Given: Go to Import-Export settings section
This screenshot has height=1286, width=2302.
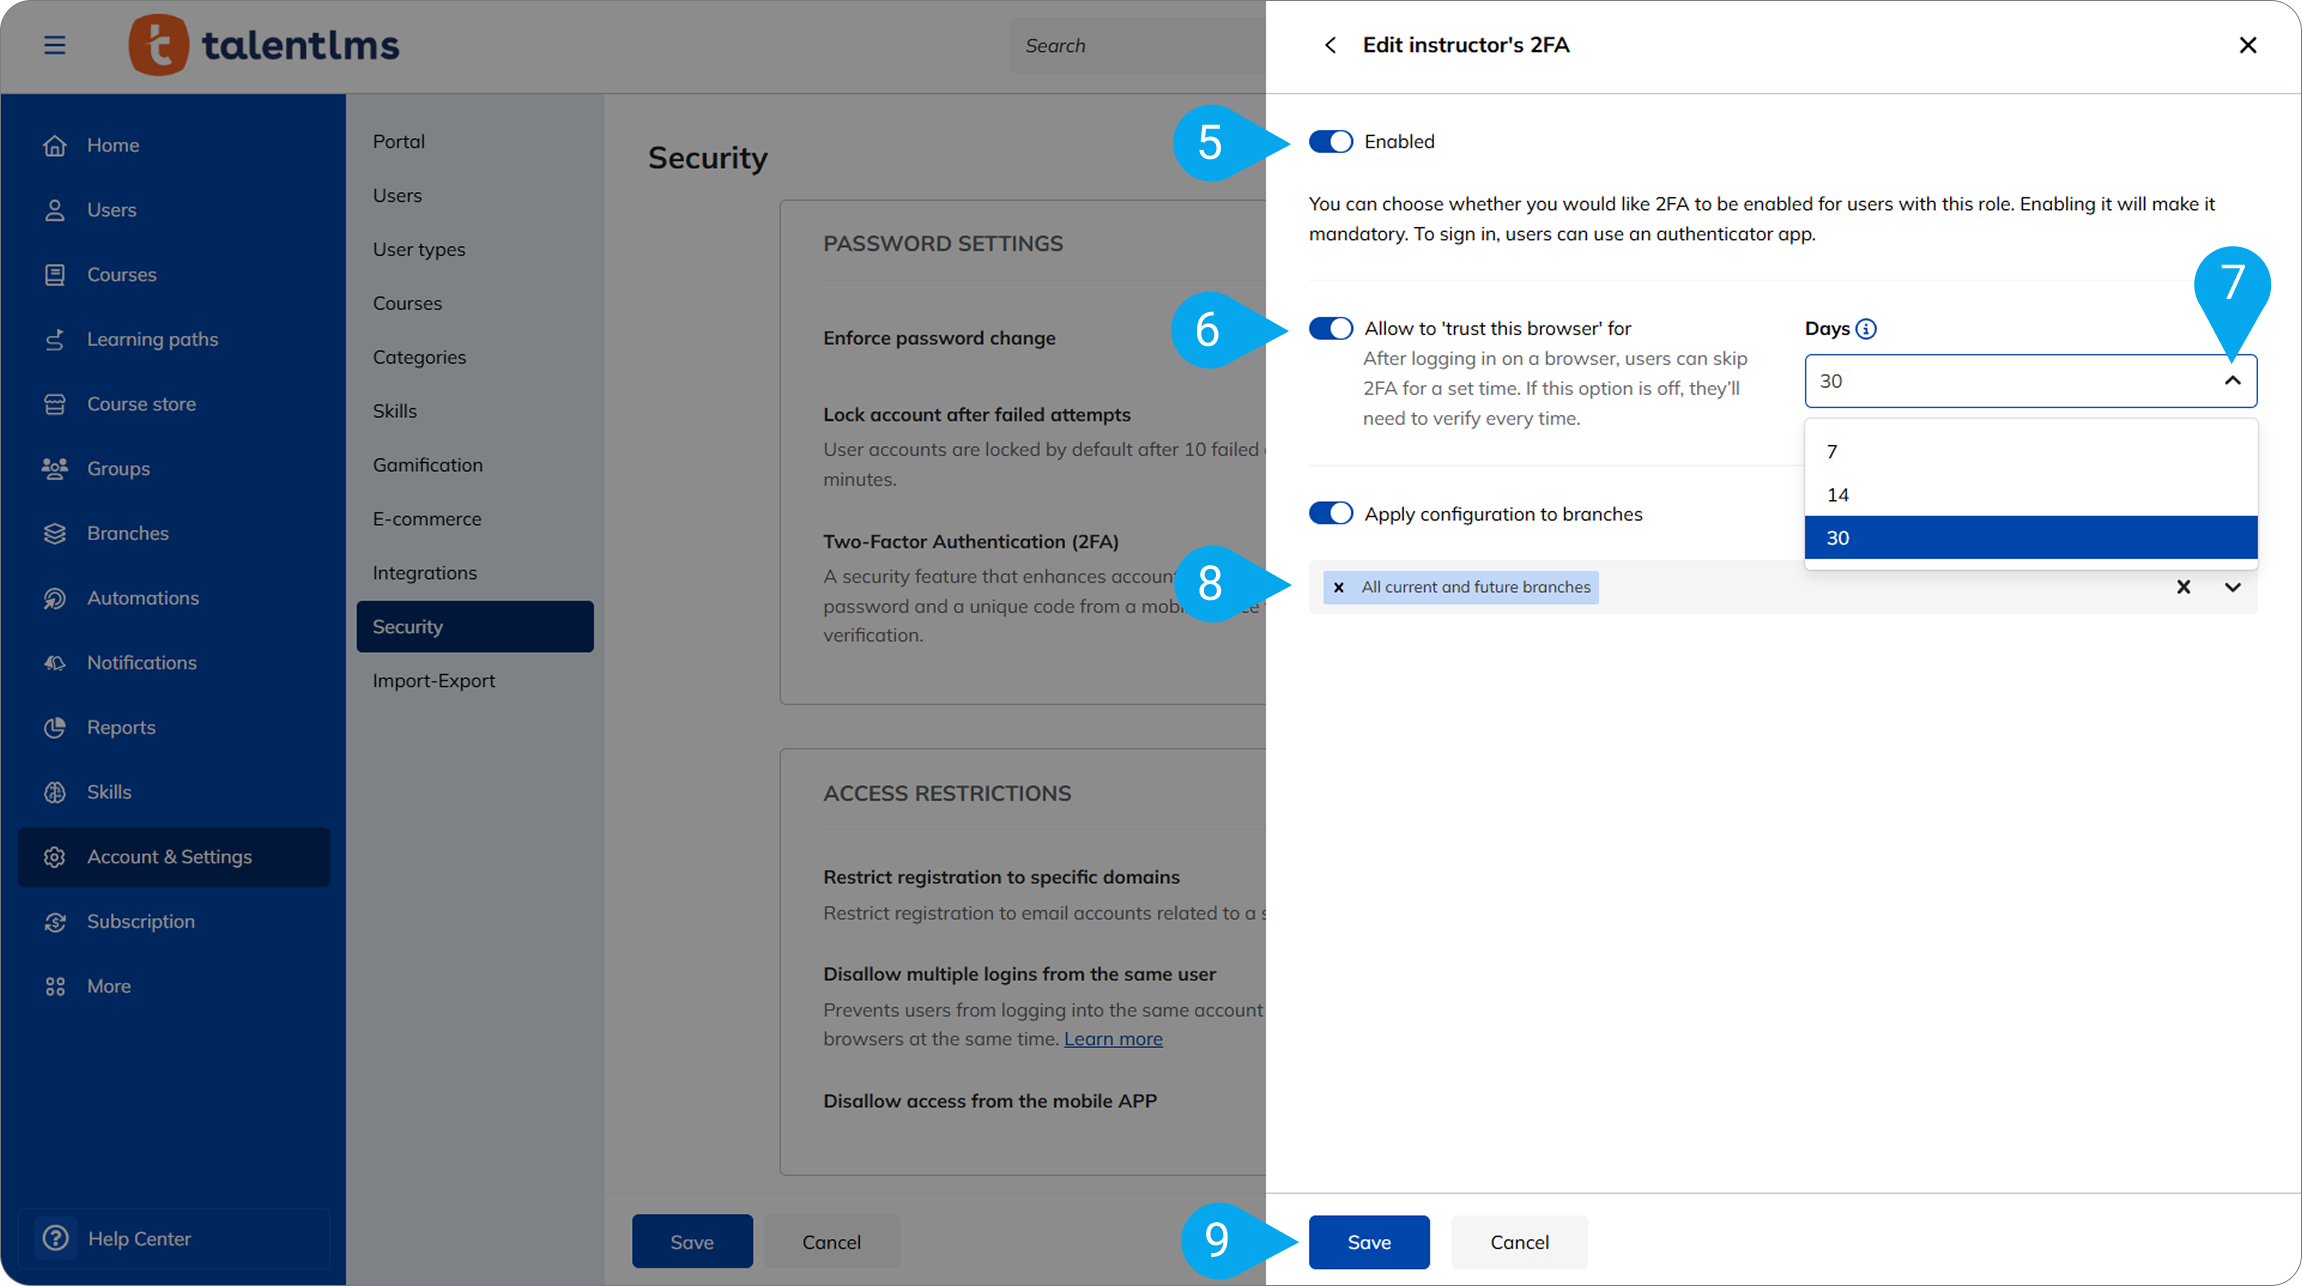Looking at the screenshot, I should pos(434,681).
